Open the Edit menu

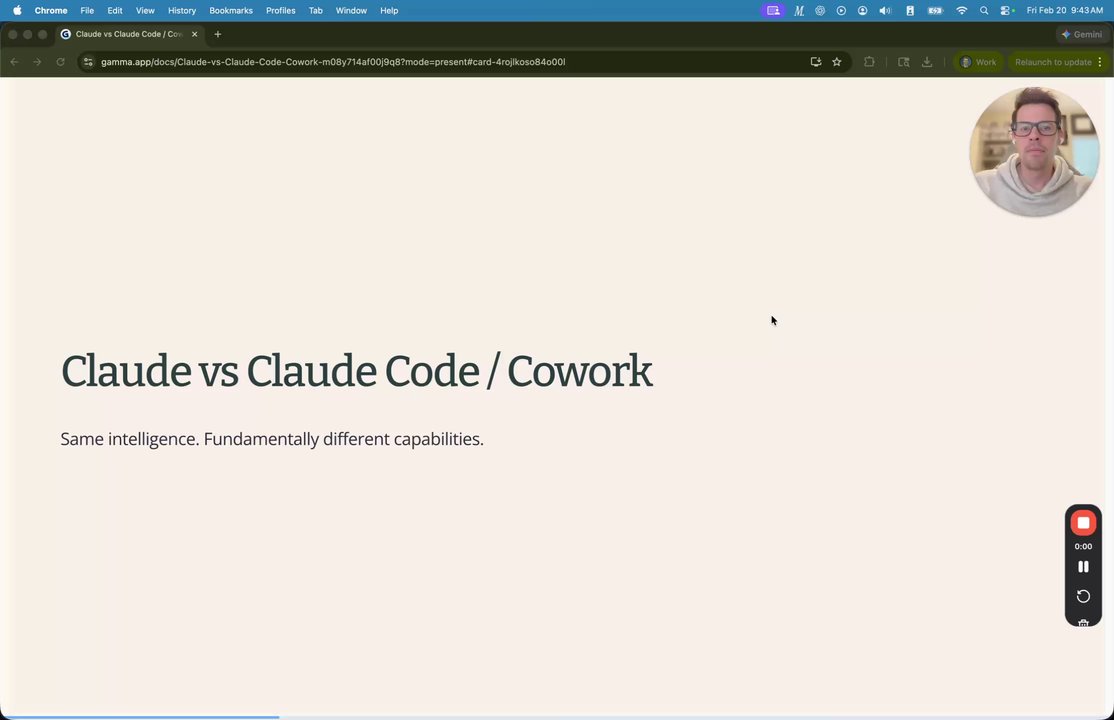[x=114, y=11]
